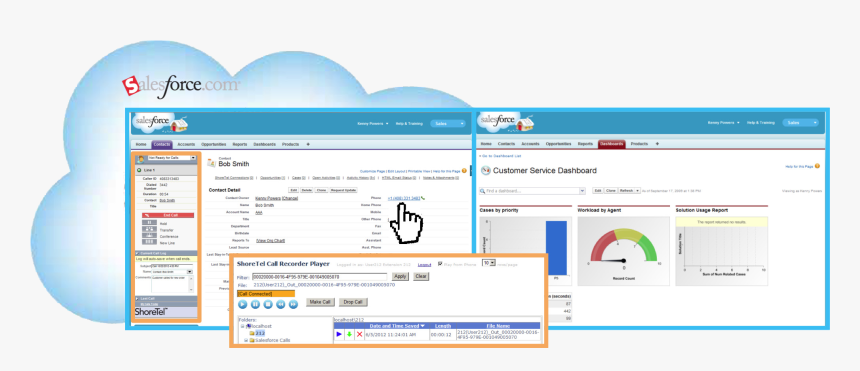Click Logout link in Call Recorder Player
The height and width of the screenshot is (371, 860).
pos(424,265)
